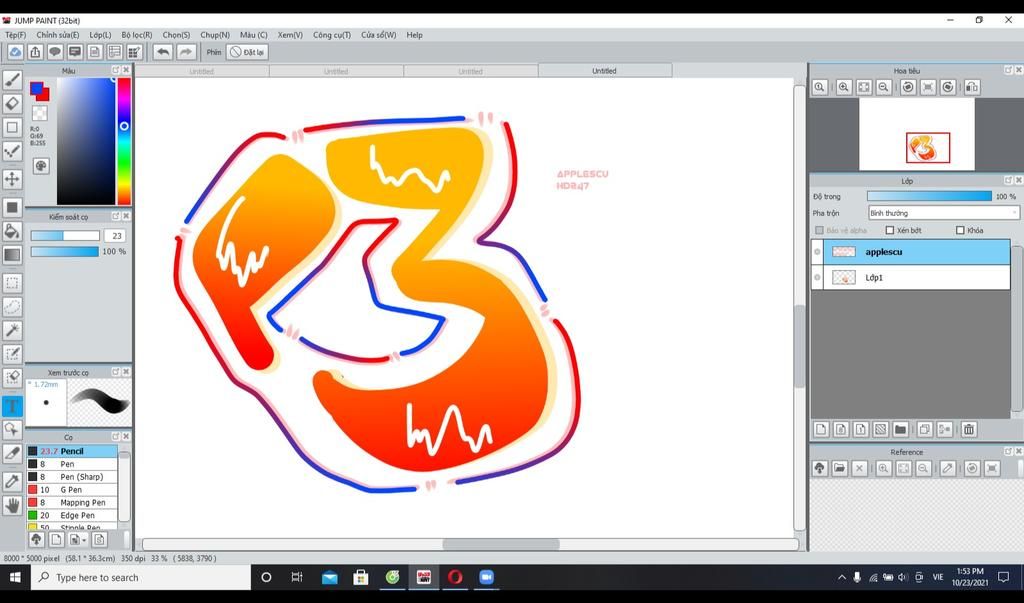Click the Windows search box

tap(140, 577)
